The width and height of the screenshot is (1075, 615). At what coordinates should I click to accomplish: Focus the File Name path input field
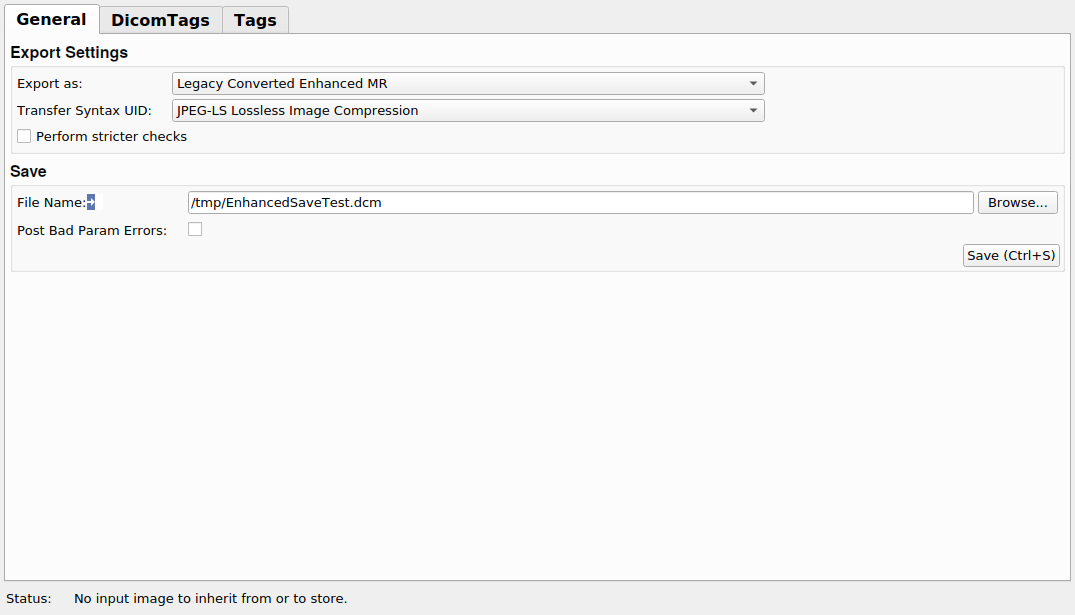[x=580, y=203]
